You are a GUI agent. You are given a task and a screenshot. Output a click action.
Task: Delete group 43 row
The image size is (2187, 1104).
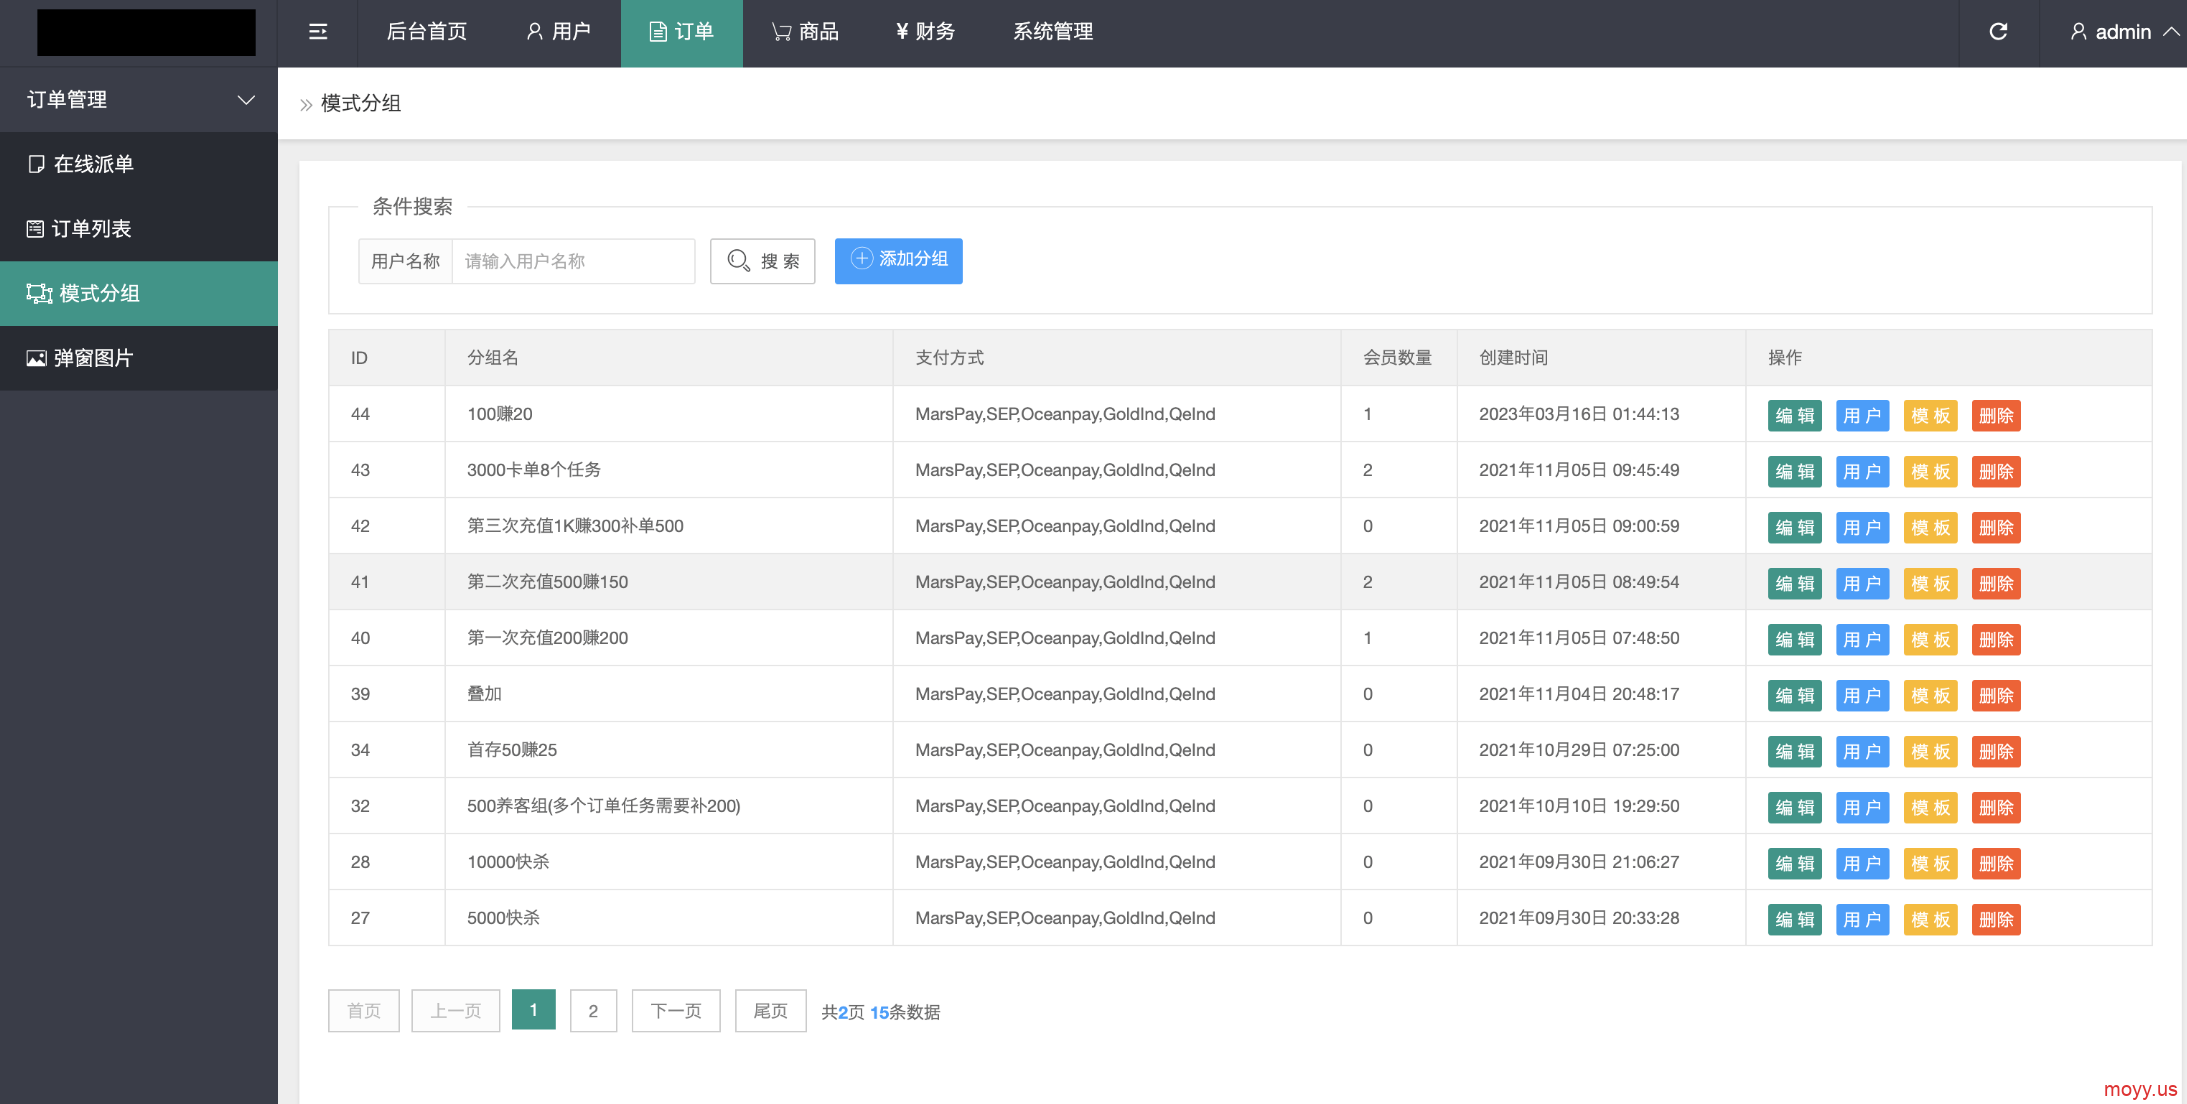click(1996, 472)
